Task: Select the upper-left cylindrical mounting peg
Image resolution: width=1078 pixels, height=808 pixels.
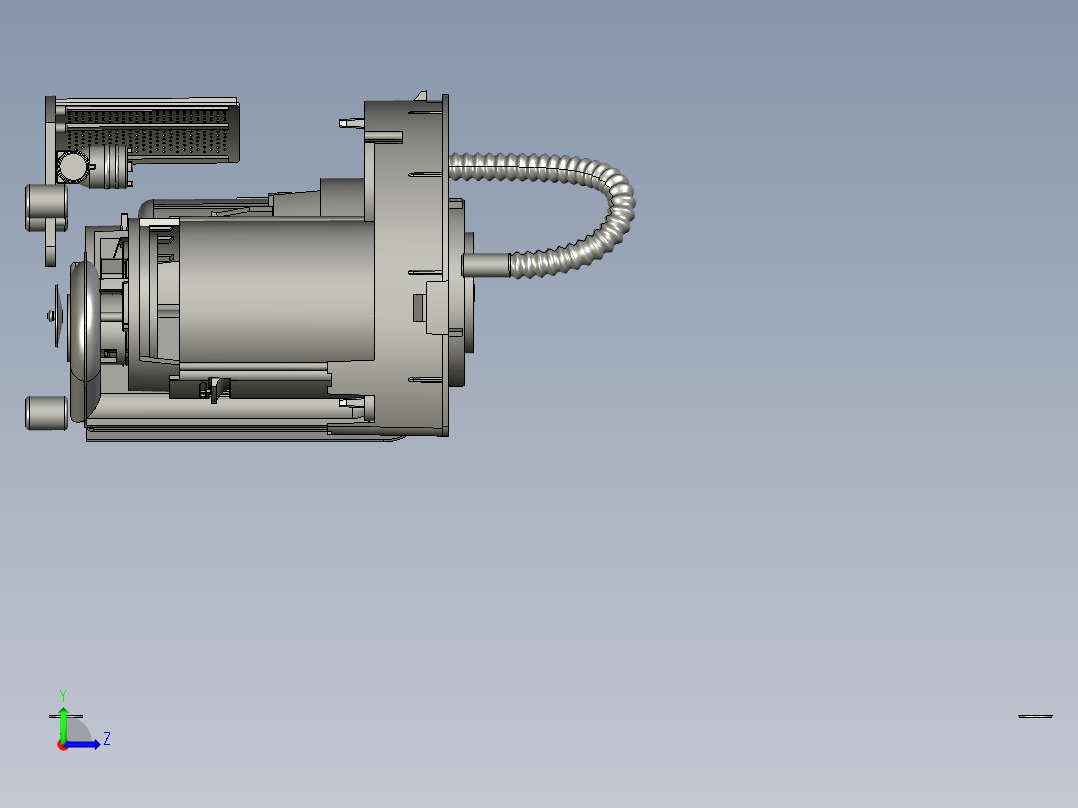Action: pos(46,207)
